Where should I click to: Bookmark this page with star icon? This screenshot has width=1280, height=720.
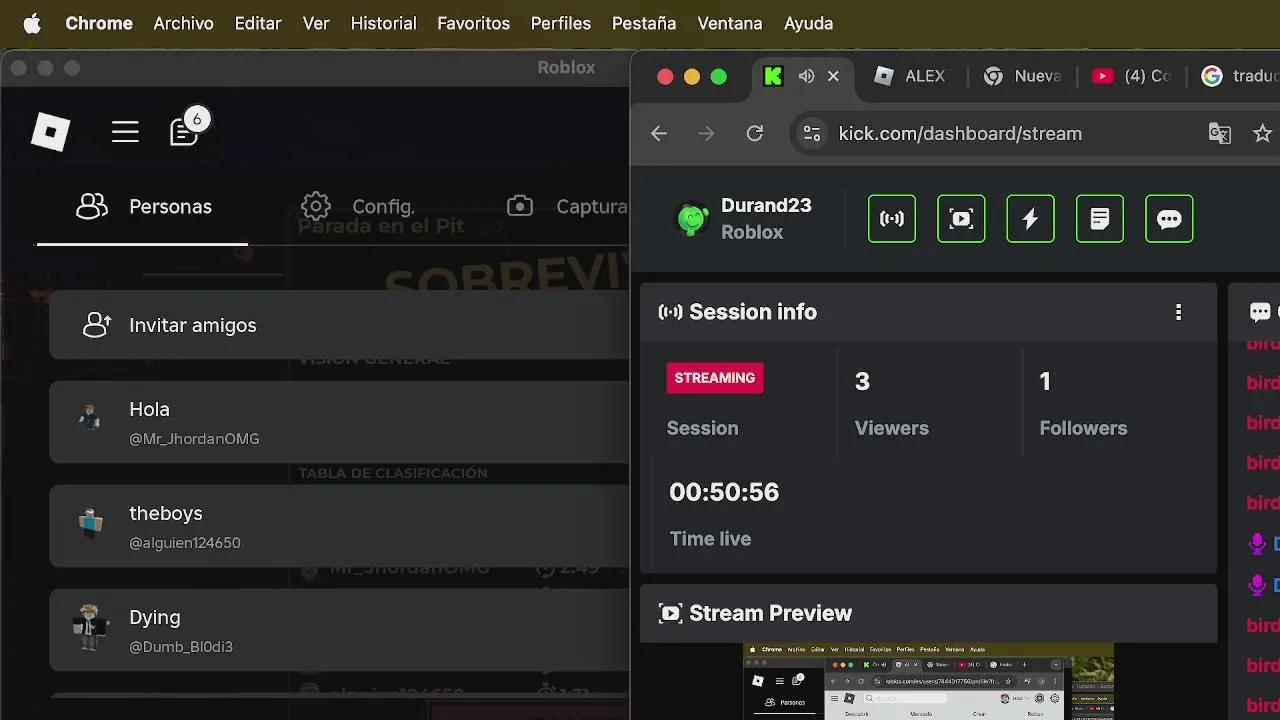click(1263, 133)
